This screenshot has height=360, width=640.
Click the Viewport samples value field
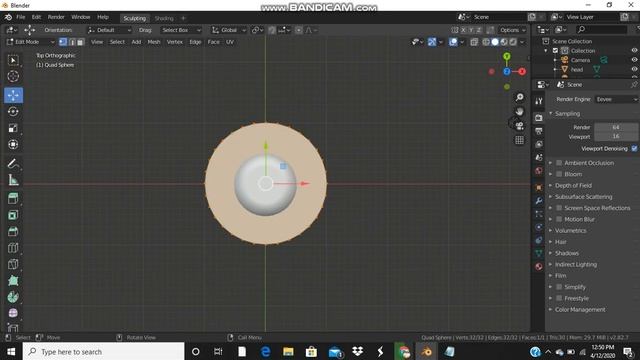coord(616,136)
